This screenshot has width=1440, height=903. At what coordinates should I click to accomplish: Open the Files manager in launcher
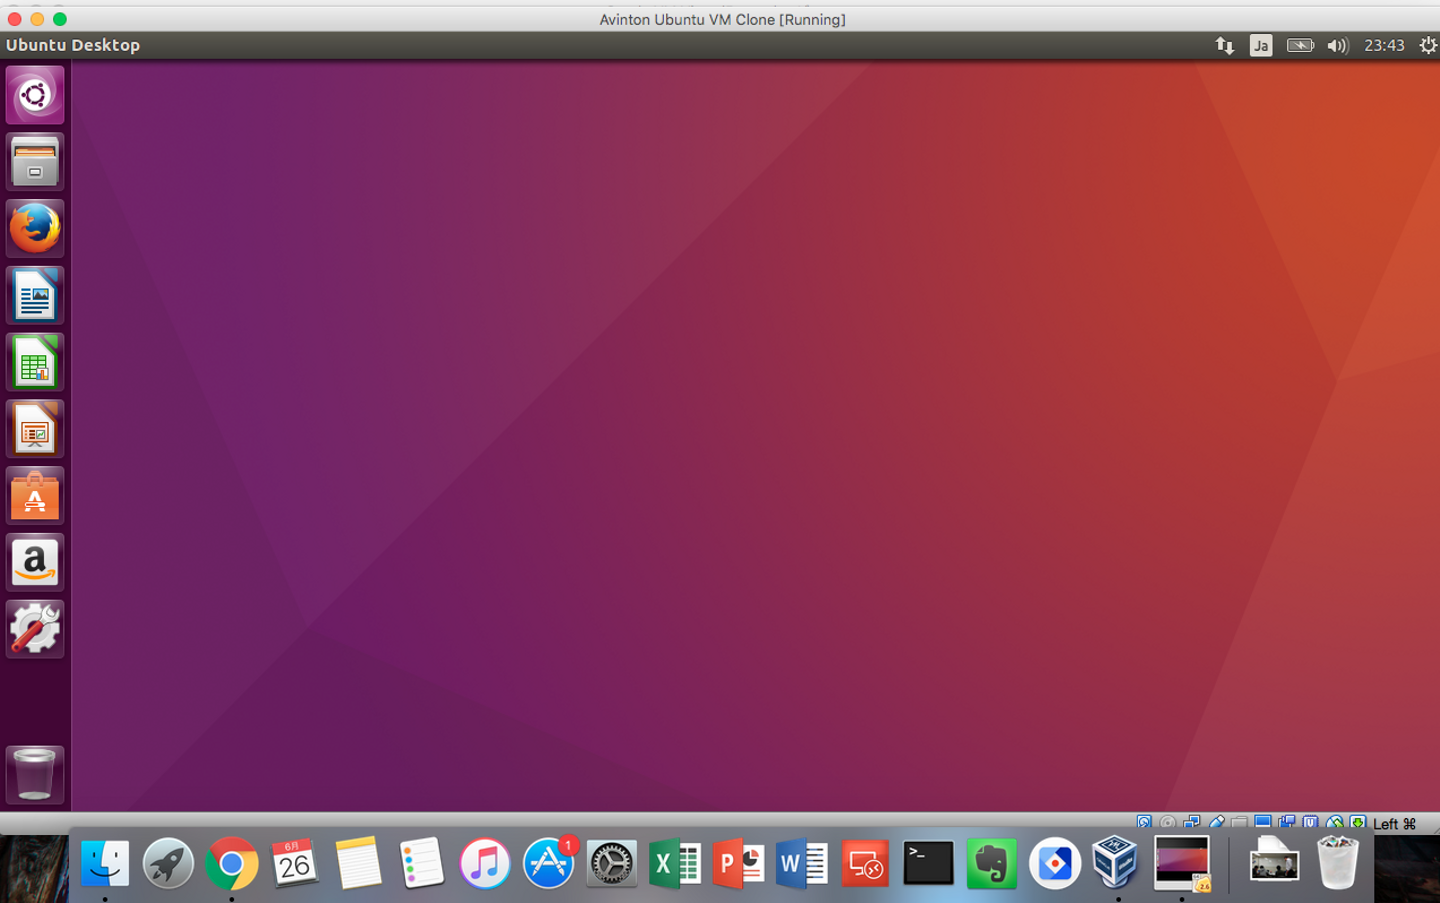point(35,162)
